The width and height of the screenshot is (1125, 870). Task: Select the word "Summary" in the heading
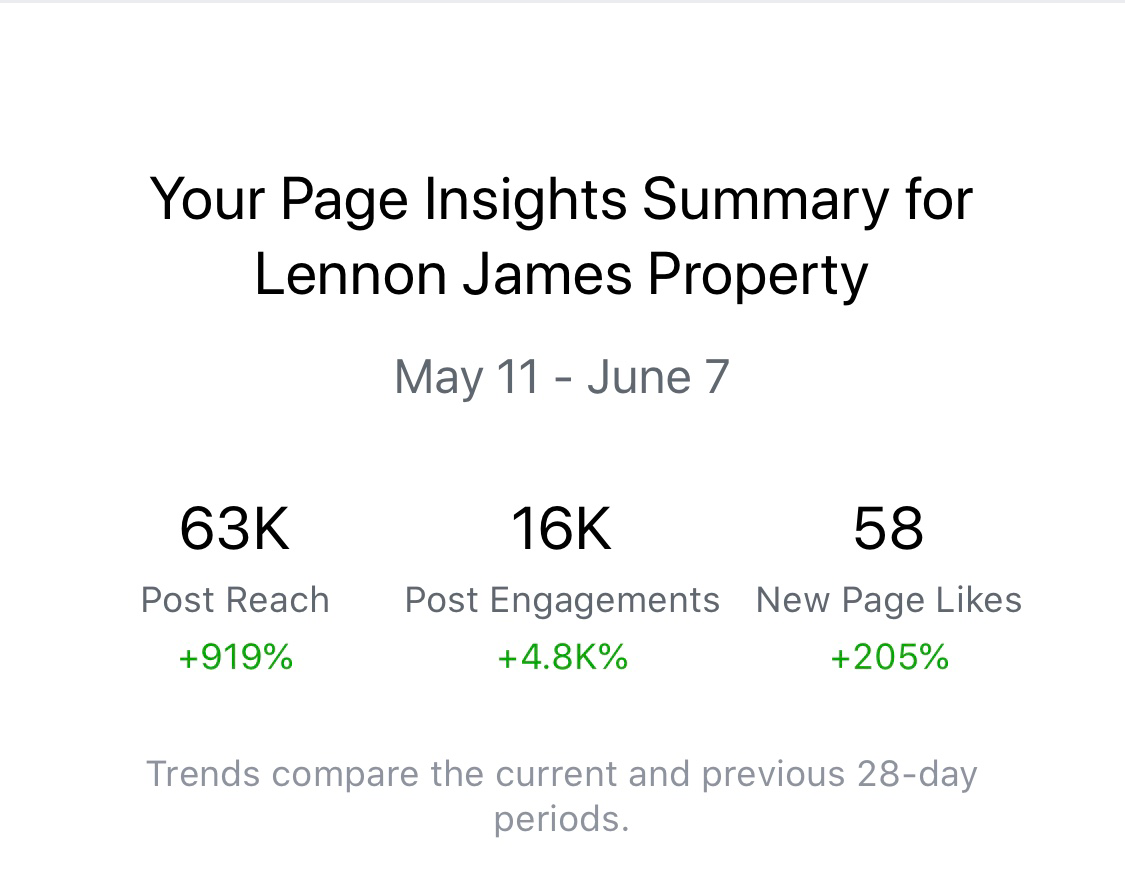(x=764, y=199)
